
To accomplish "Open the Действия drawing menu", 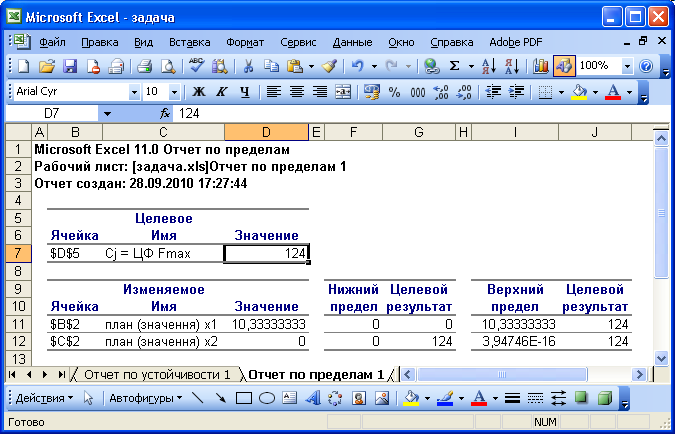I will pyautogui.click(x=44, y=398).
